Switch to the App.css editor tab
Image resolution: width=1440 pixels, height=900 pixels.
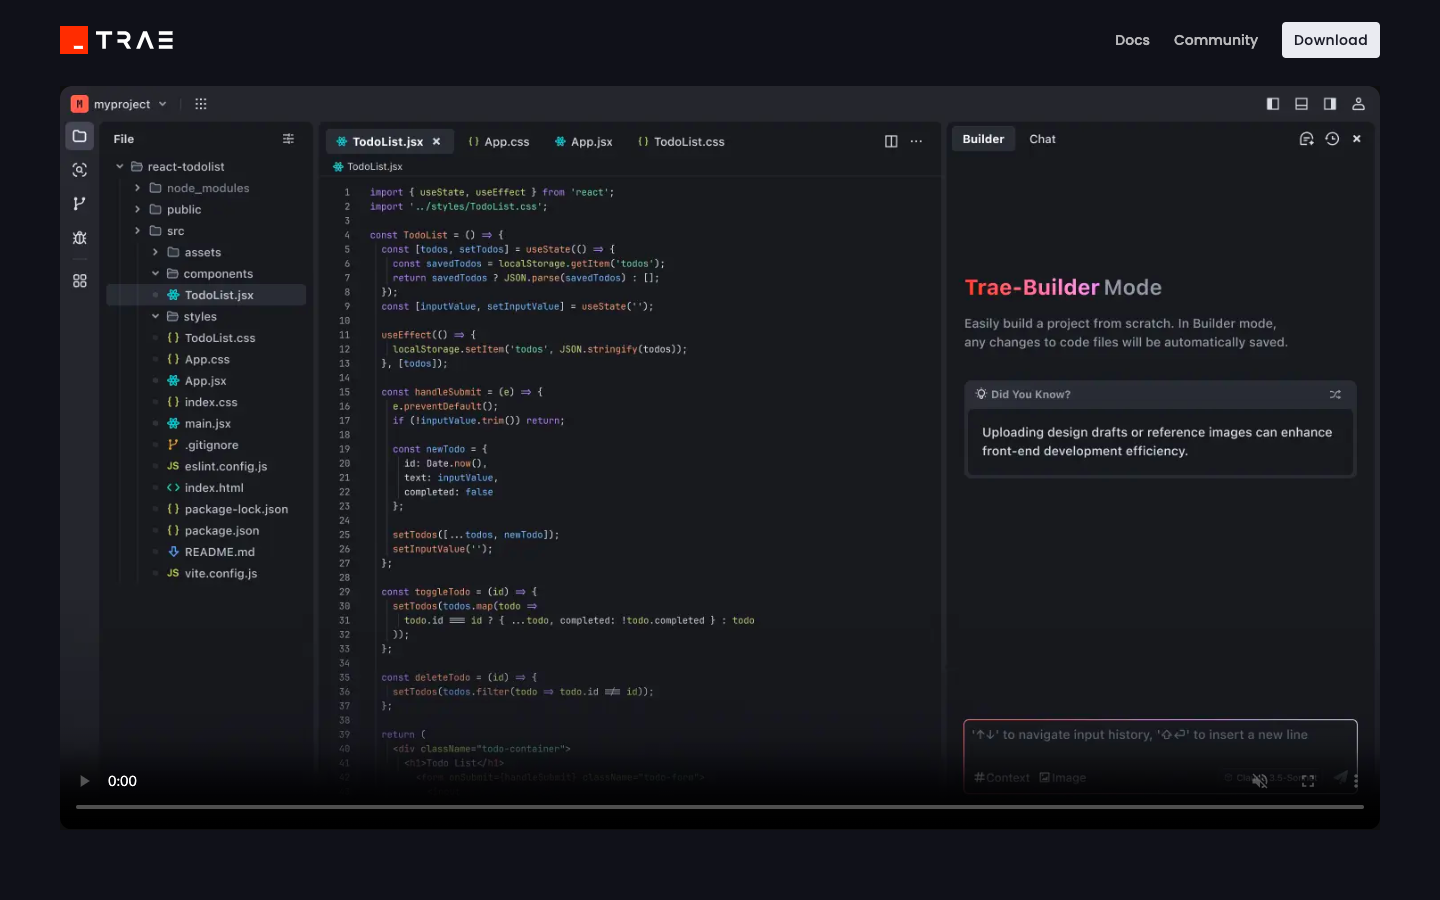tap(499, 142)
